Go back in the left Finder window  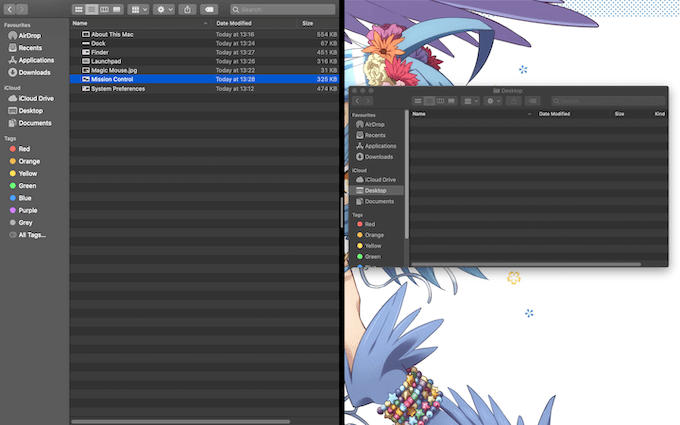pyautogui.click(x=10, y=9)
